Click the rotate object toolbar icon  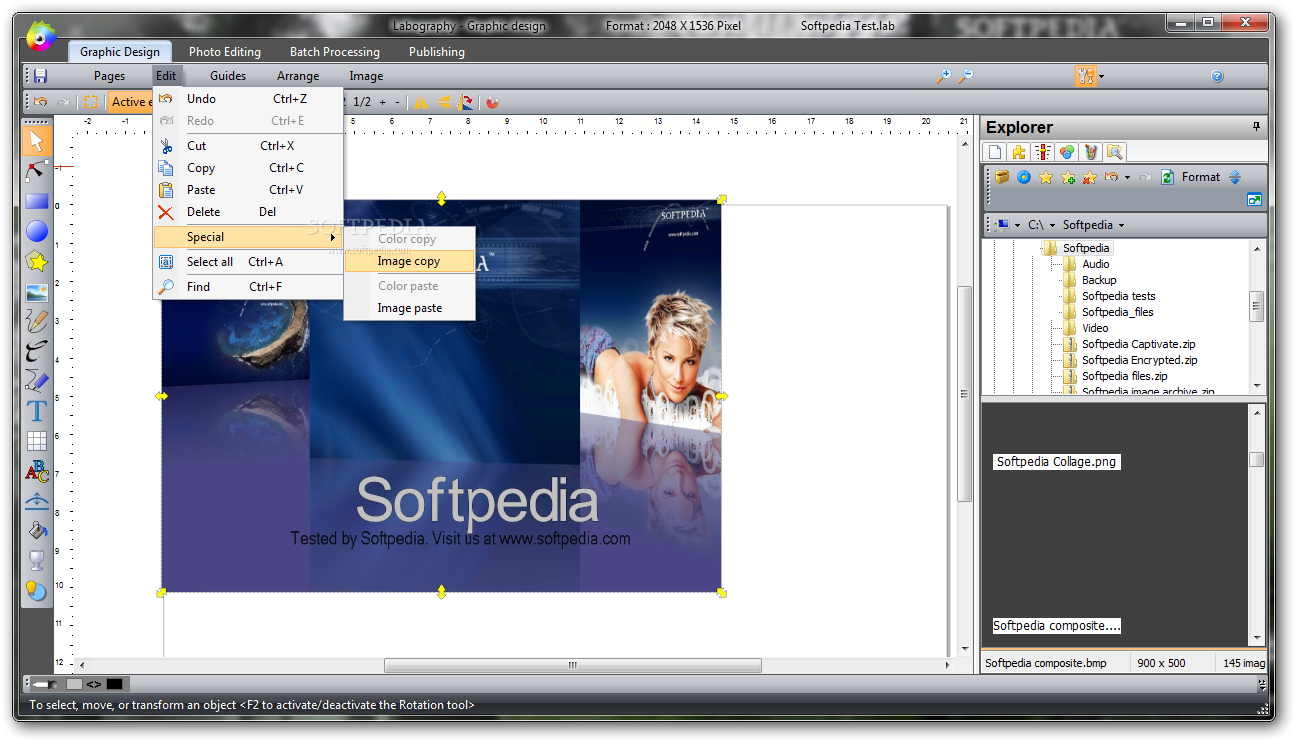pos(465,102)
